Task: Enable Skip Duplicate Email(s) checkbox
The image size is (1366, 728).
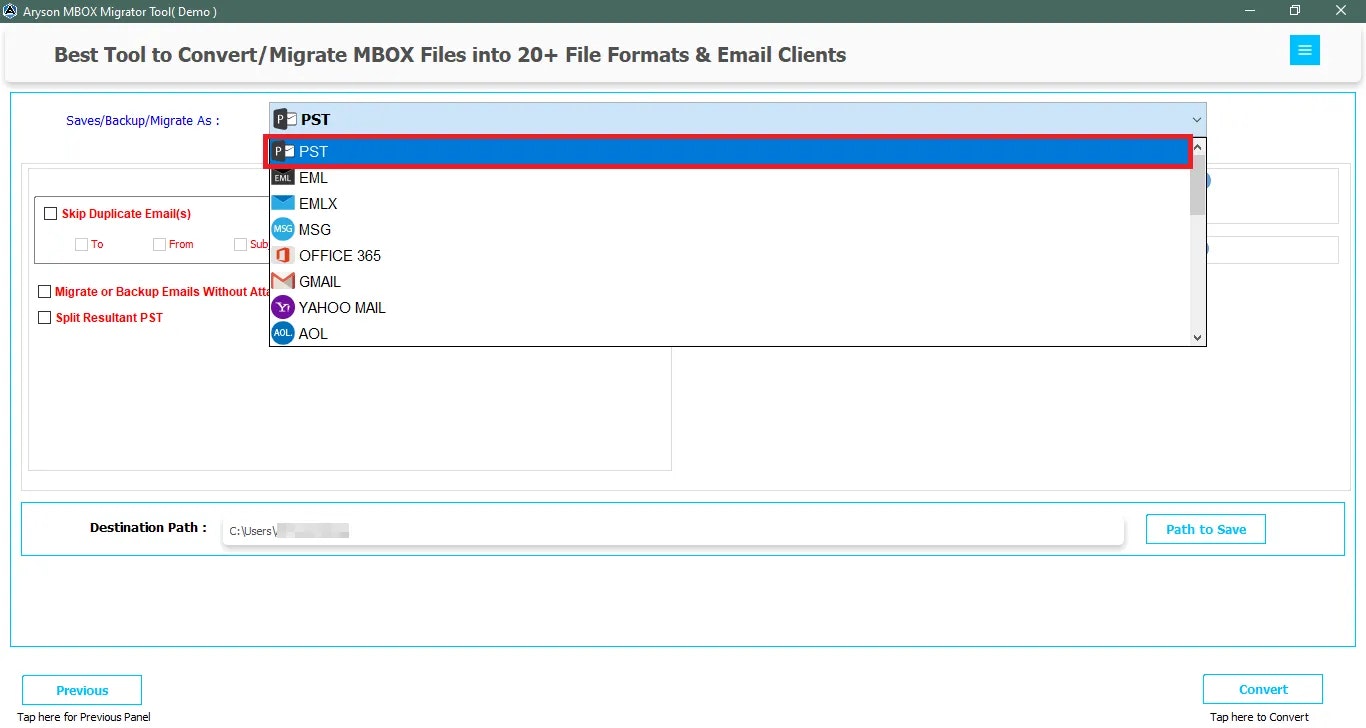Action: [x=50, y=213]
